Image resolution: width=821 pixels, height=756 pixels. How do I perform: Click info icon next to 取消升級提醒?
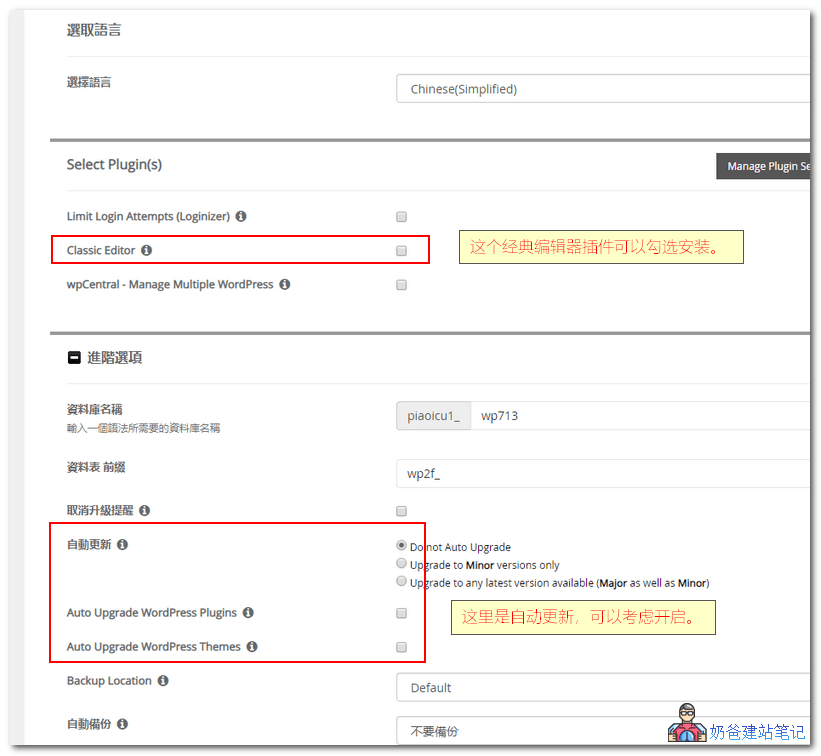point(144,510)
